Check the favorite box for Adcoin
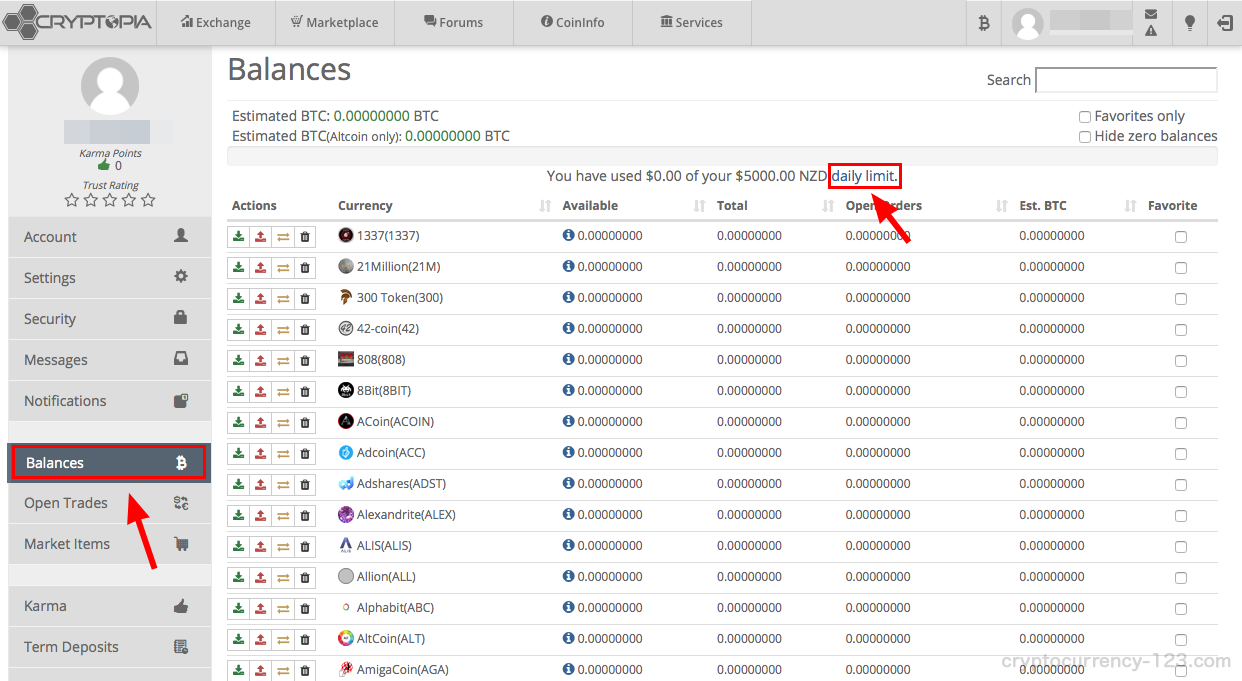 1181,454
